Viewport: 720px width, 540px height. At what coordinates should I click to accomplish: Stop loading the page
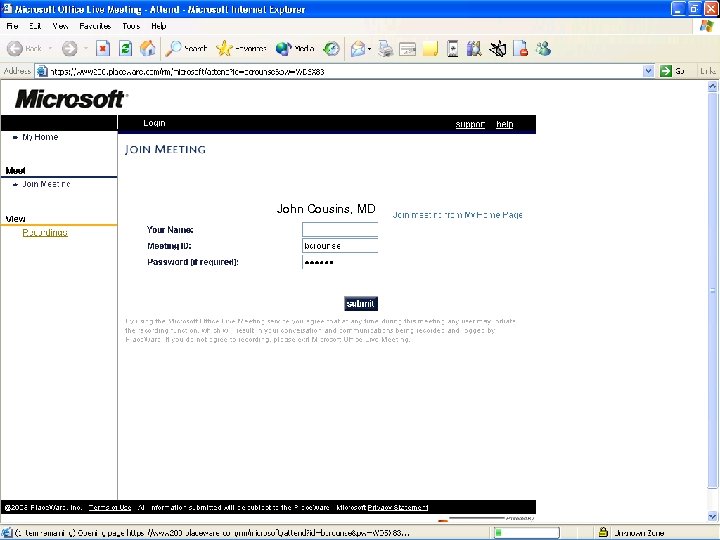pos(103,48)
